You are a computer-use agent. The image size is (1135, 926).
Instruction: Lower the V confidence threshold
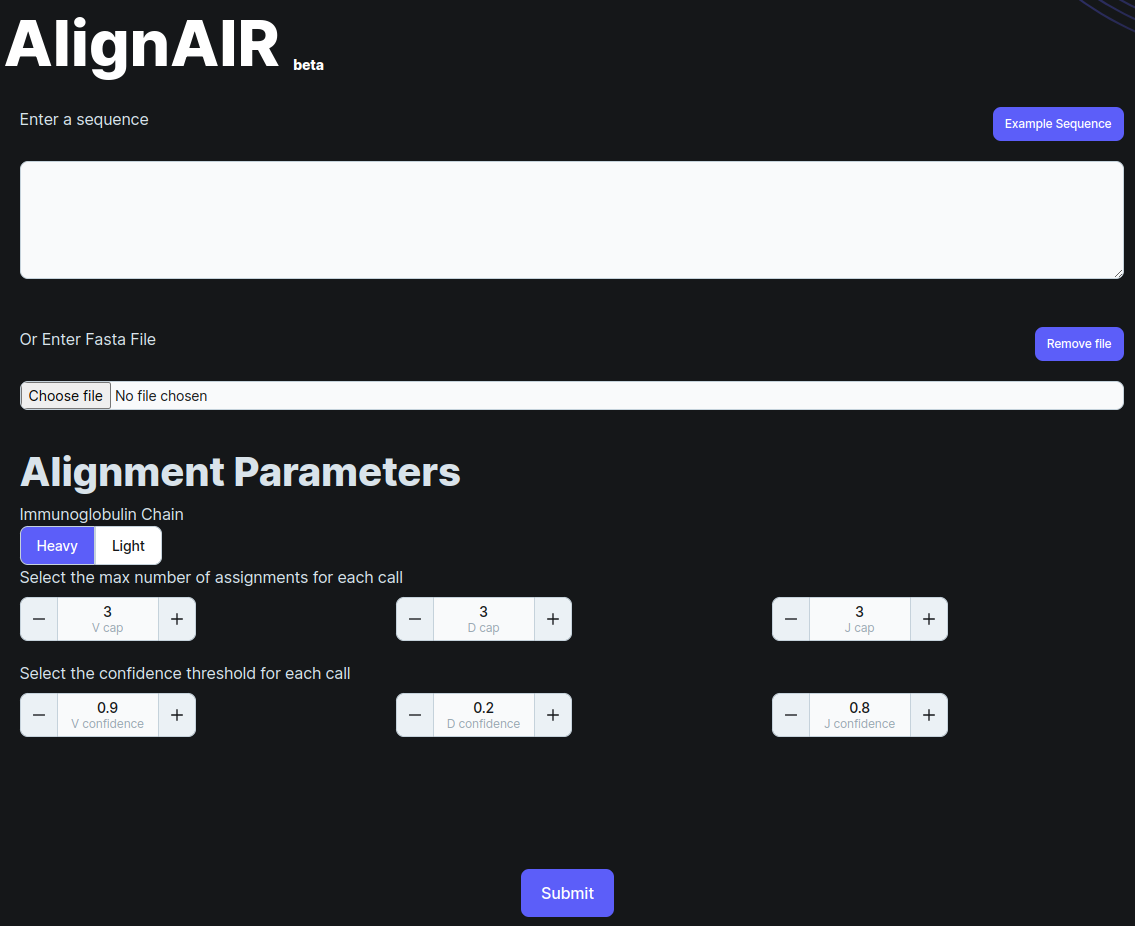pos(39,715)
